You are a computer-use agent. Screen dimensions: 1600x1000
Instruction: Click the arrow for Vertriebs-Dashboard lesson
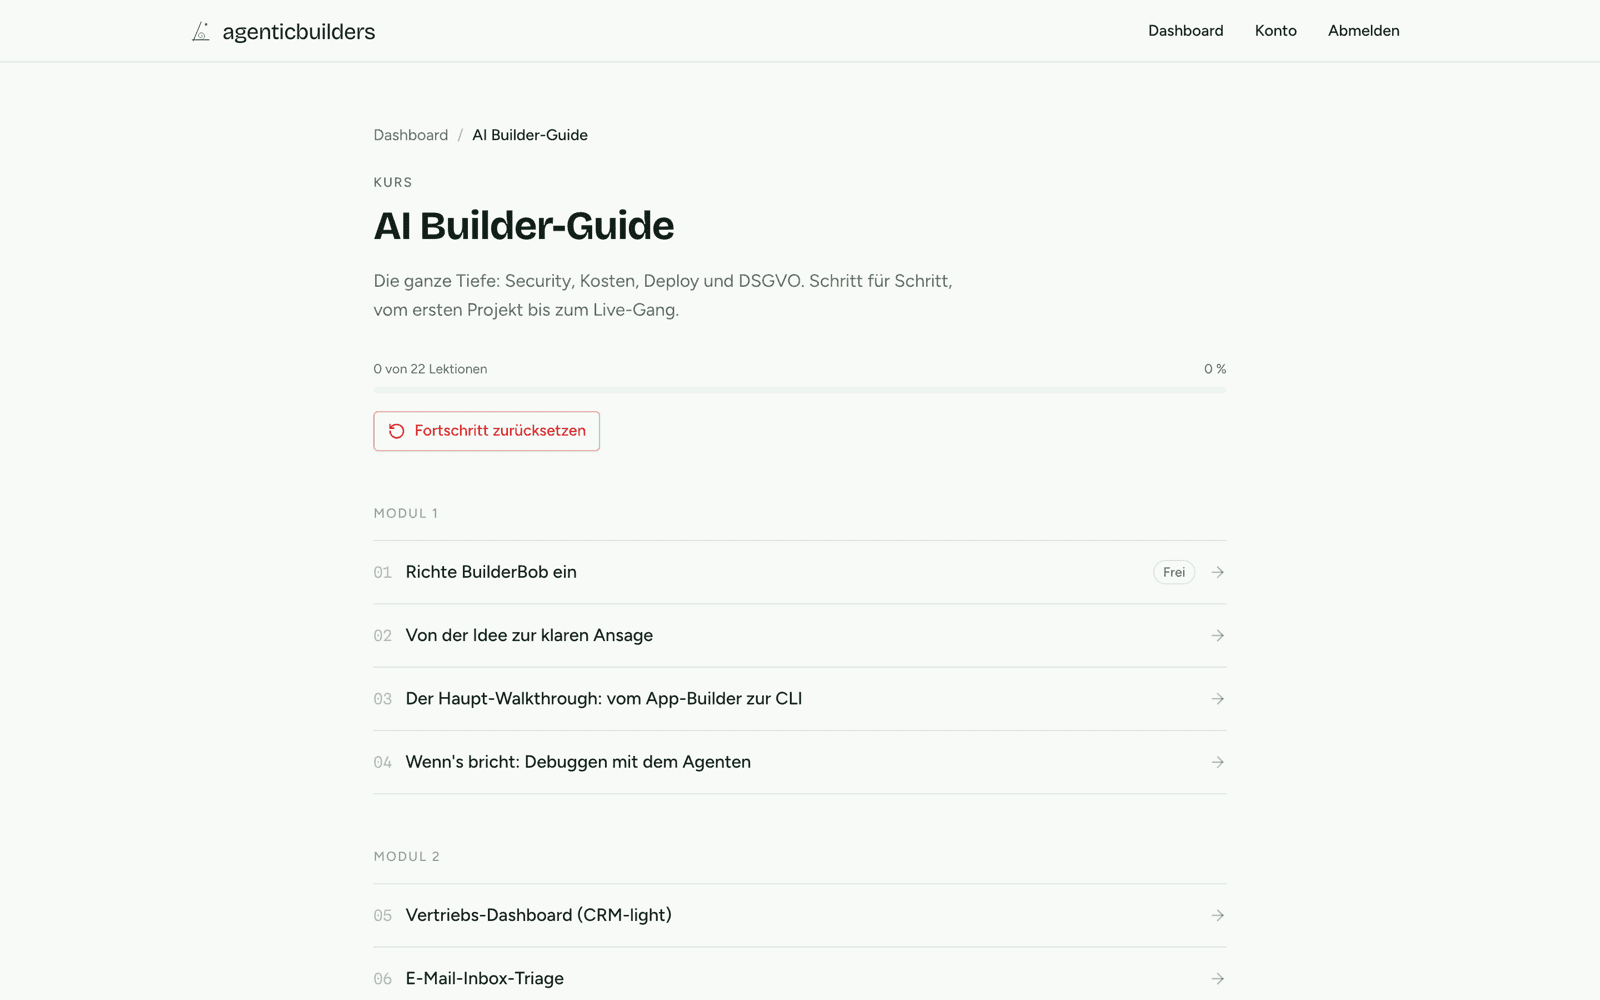coord(1218,915)
